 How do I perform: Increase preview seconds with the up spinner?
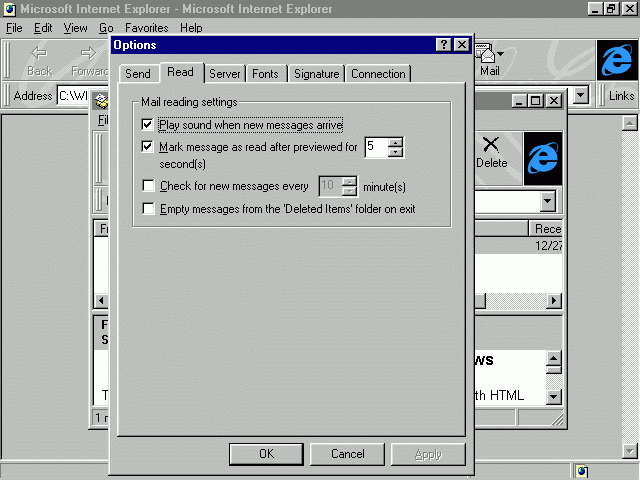[395, 142]
